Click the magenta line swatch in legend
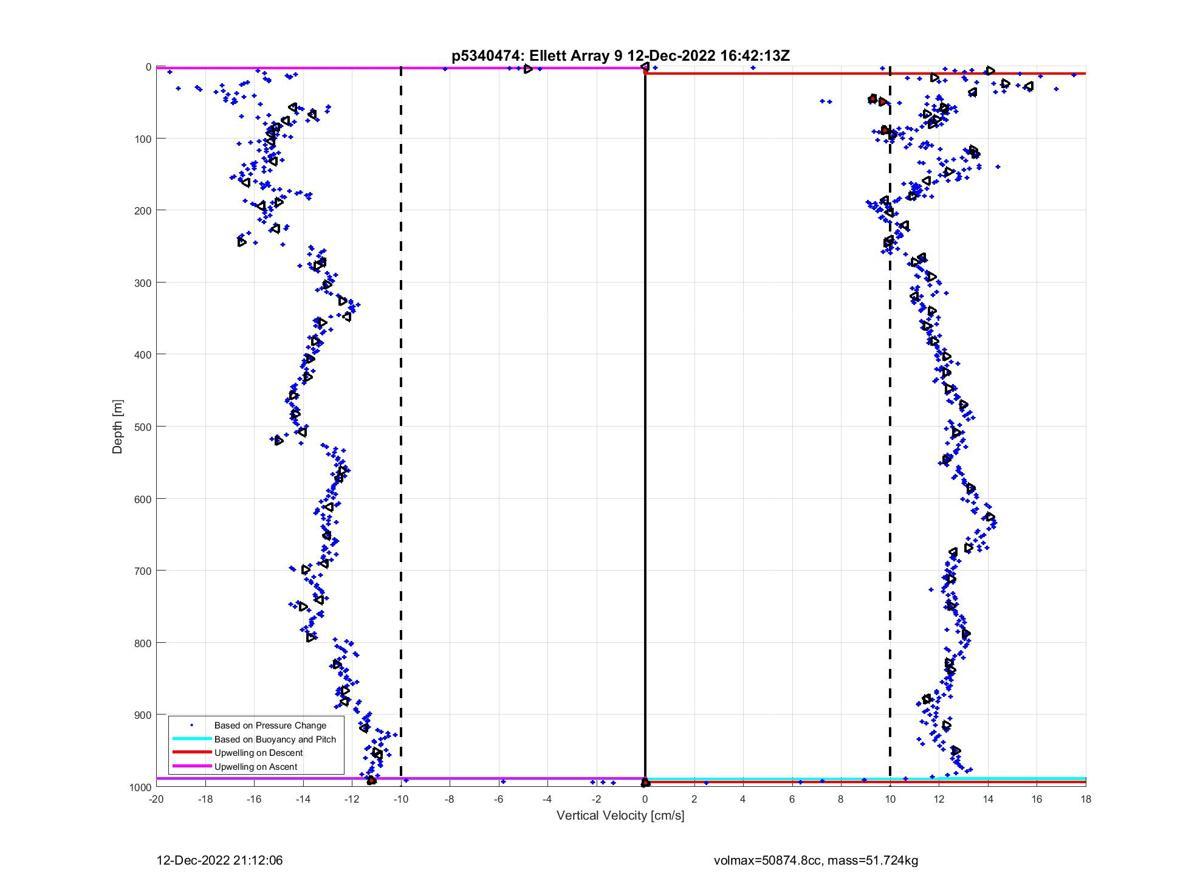 pos(191,767)
